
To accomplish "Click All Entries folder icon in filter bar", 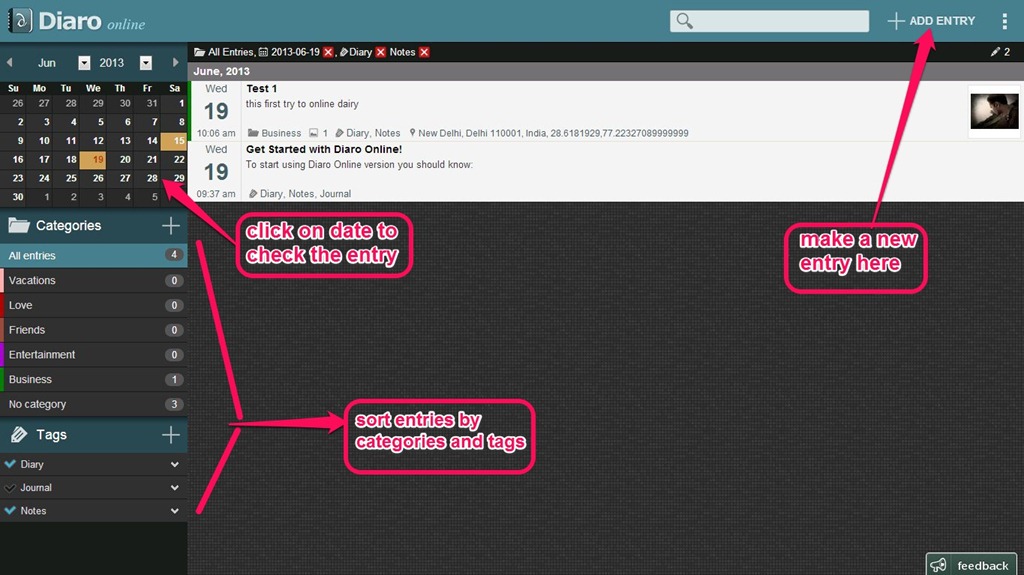I will click(x=199, y=52).
